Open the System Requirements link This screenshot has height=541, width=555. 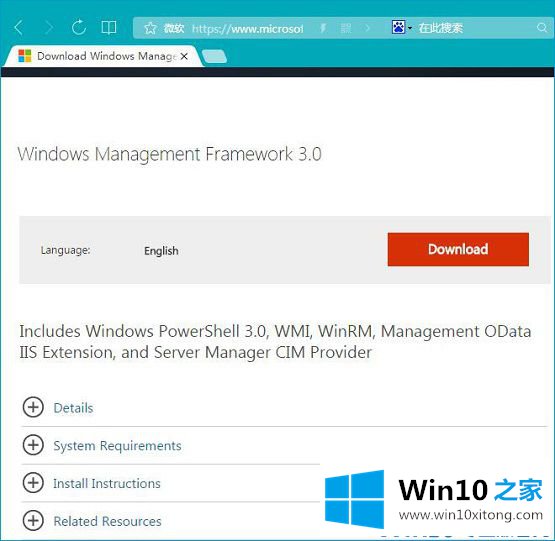[117, 445]
